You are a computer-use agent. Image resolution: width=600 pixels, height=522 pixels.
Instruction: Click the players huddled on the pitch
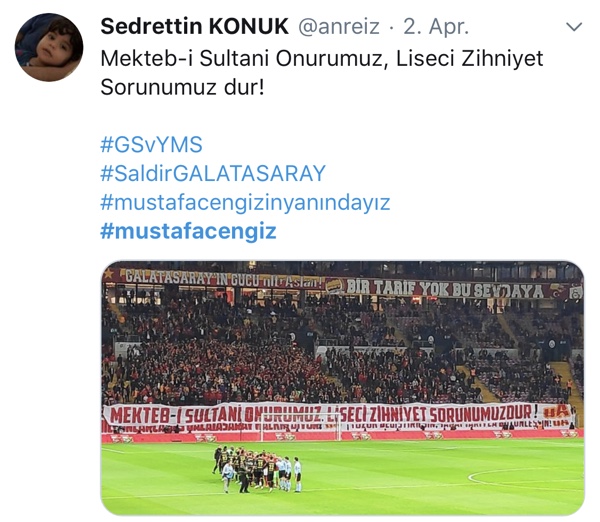coord(257,469)
